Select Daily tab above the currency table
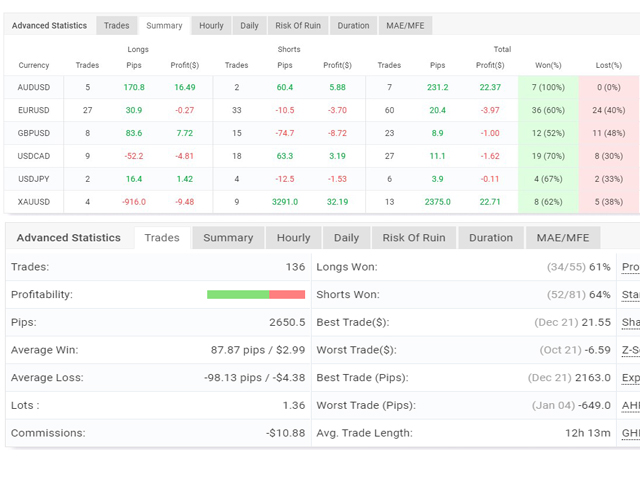The height and width of the screenshot is (480, 640). (249, 25)
